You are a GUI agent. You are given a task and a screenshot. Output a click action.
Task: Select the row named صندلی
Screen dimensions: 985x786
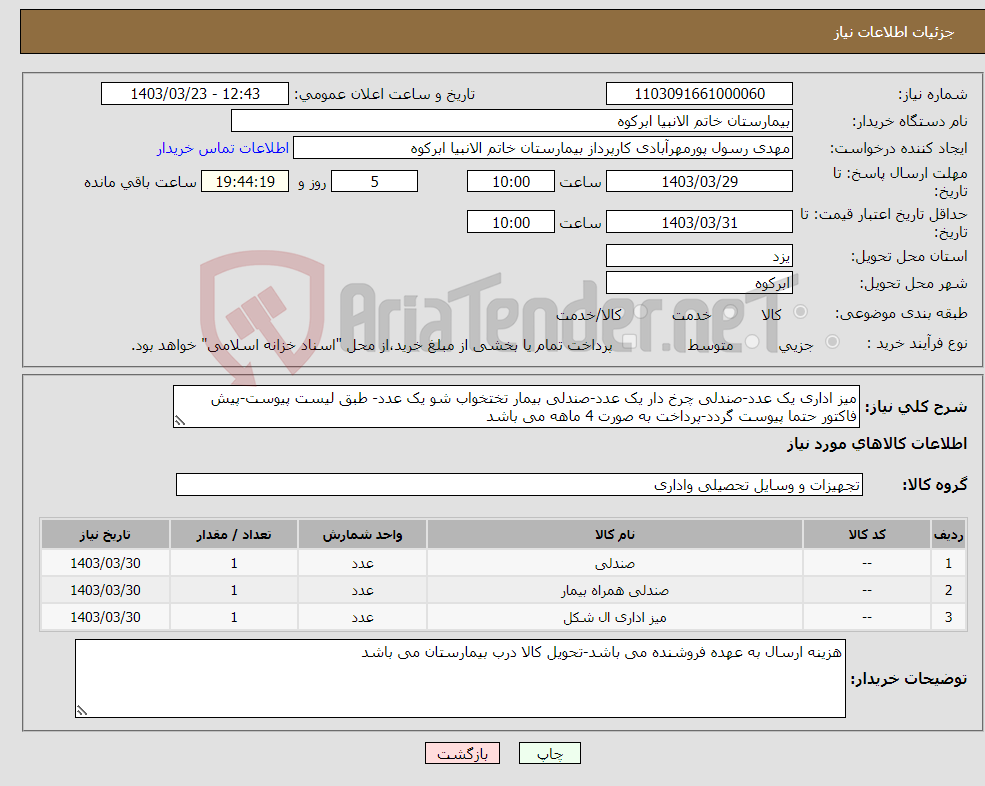(x=503, y=563)
